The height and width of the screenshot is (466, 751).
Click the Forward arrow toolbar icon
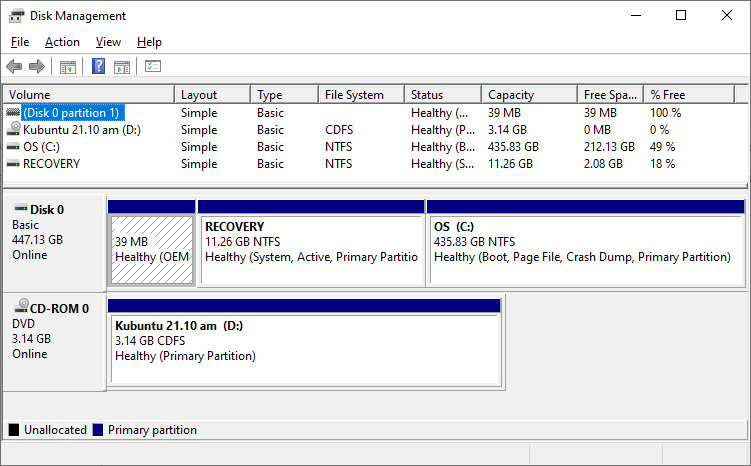(x=37, y=67)
